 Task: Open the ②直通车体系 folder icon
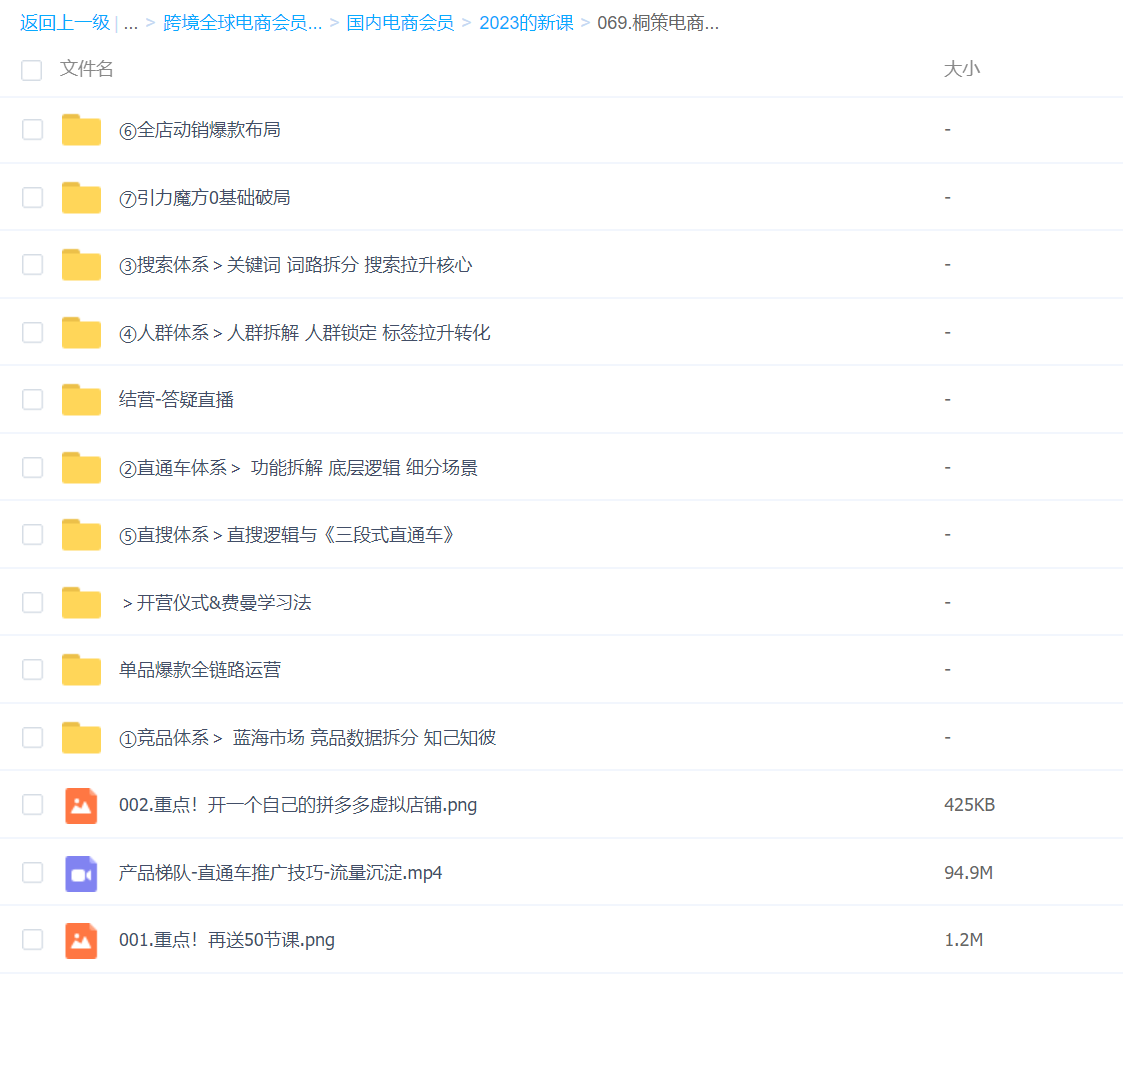coord(81,467)
